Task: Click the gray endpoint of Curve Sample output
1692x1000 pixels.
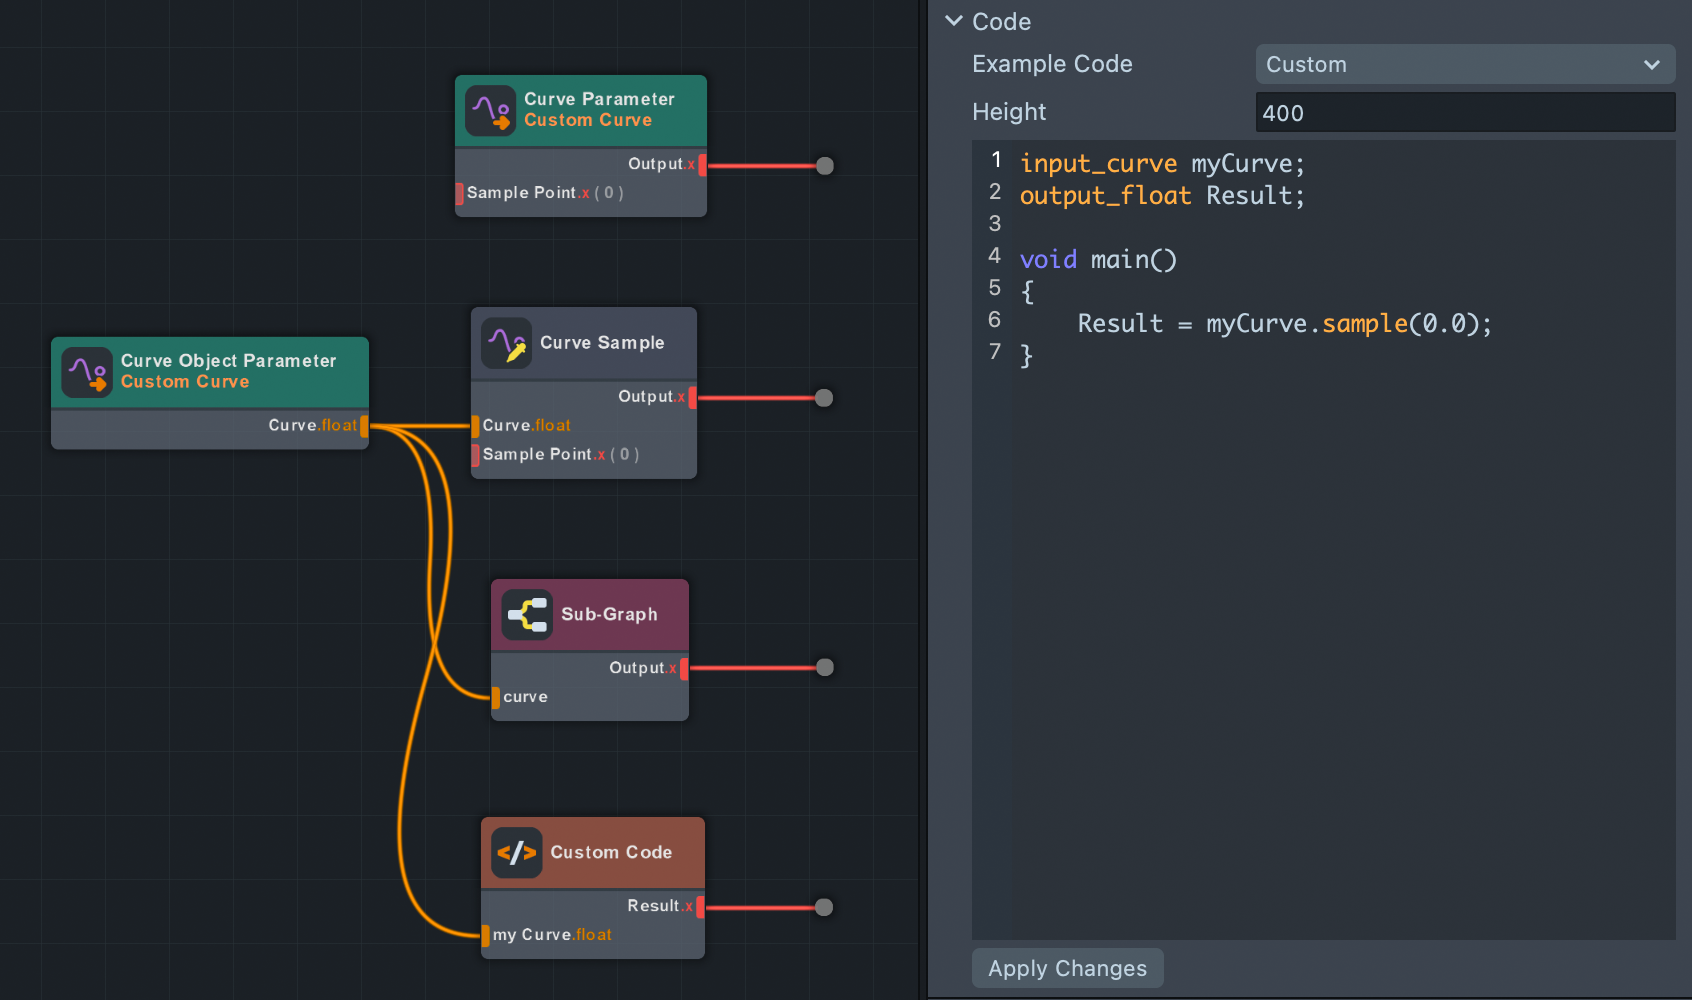Action: tap(824, 398)
